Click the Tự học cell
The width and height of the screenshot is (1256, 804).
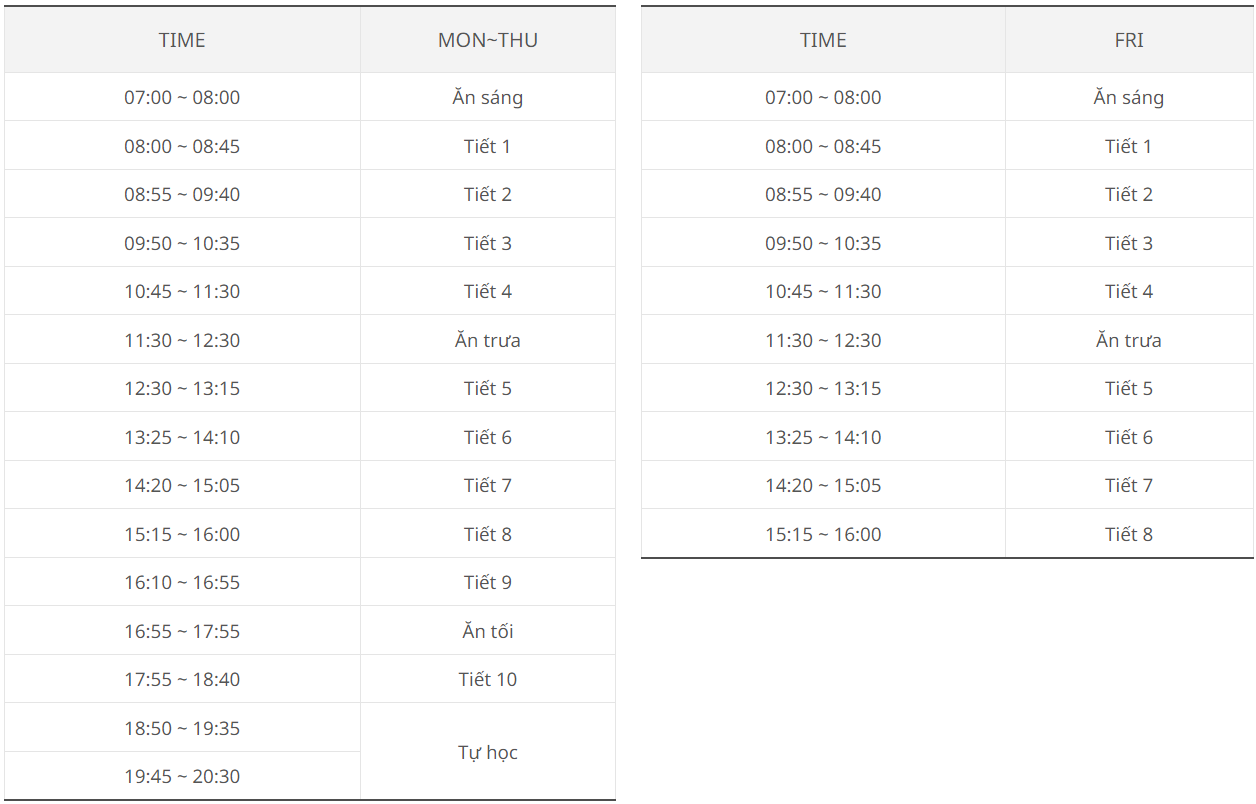click(488, 752)
